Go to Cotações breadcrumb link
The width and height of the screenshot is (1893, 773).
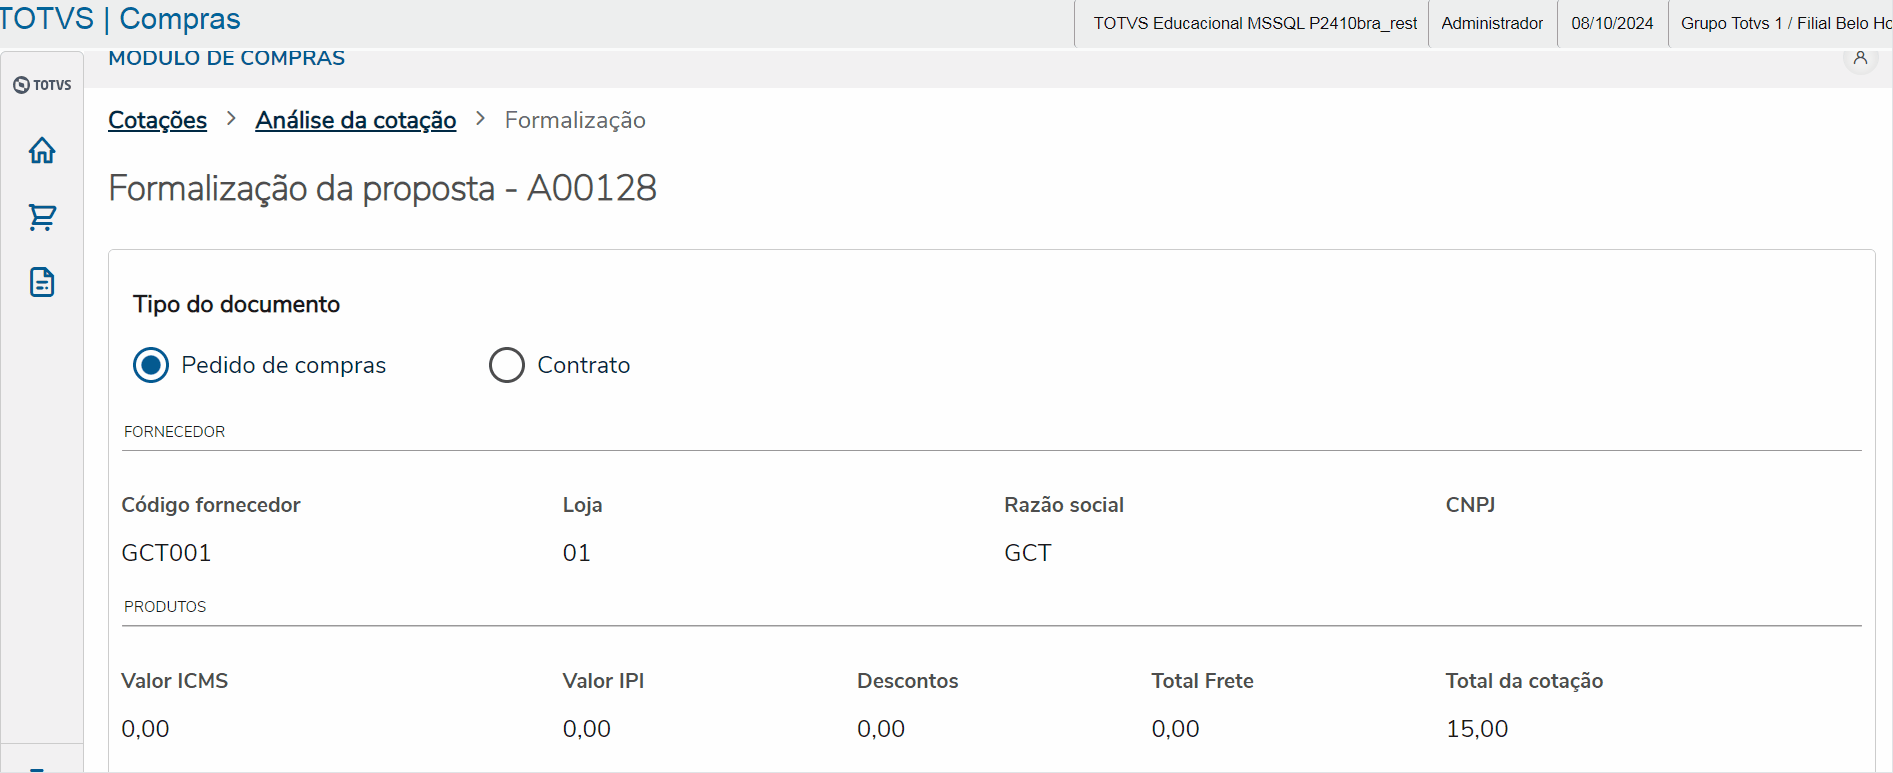click(x=158, y=120)
